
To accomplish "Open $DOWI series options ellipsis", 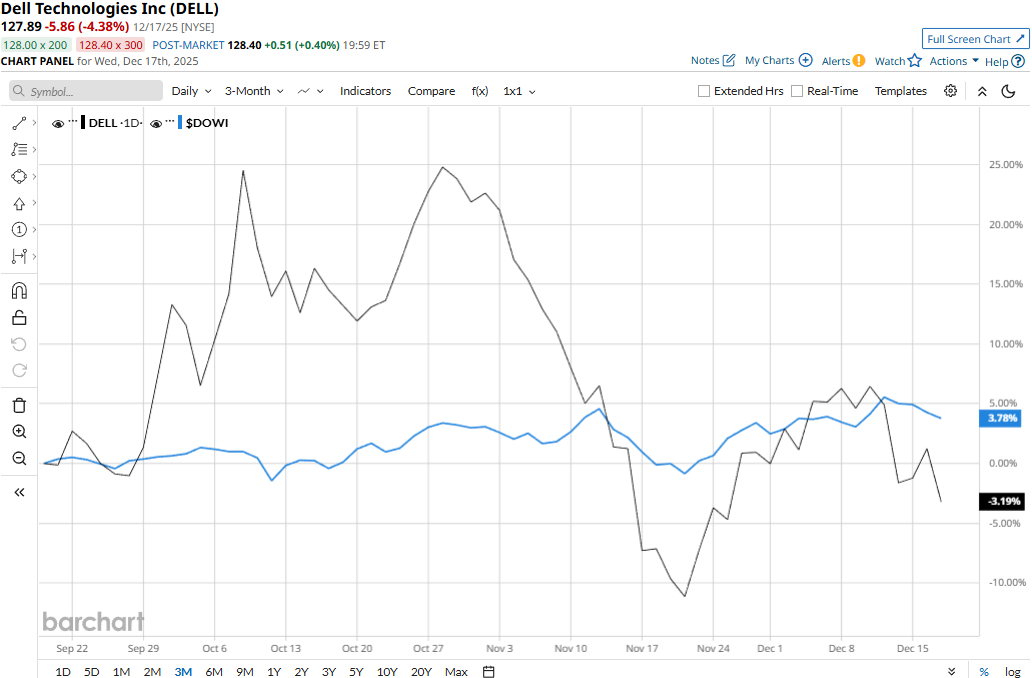I will [170, 121].
